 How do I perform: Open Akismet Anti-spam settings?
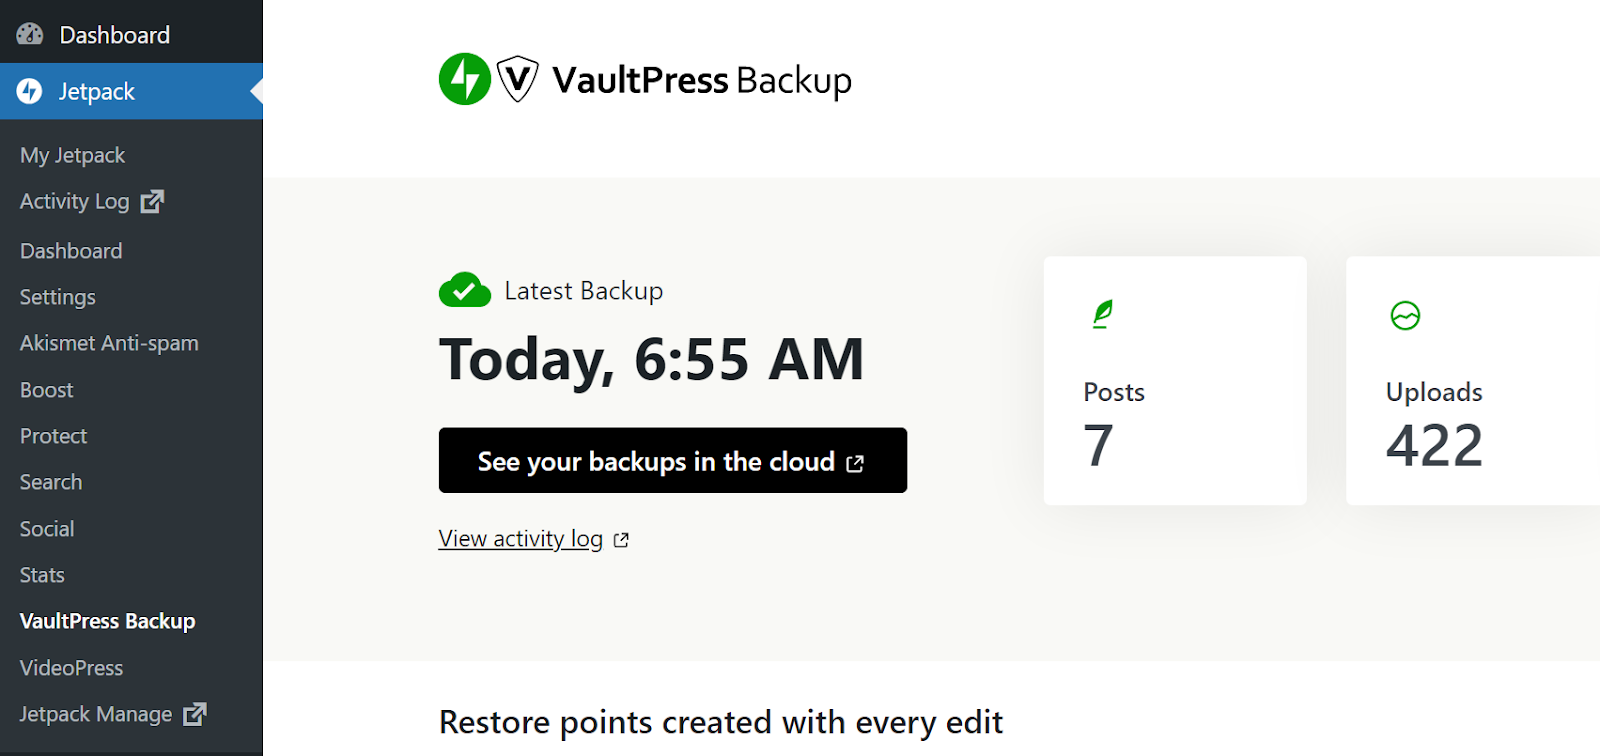(x=108, y=343)
